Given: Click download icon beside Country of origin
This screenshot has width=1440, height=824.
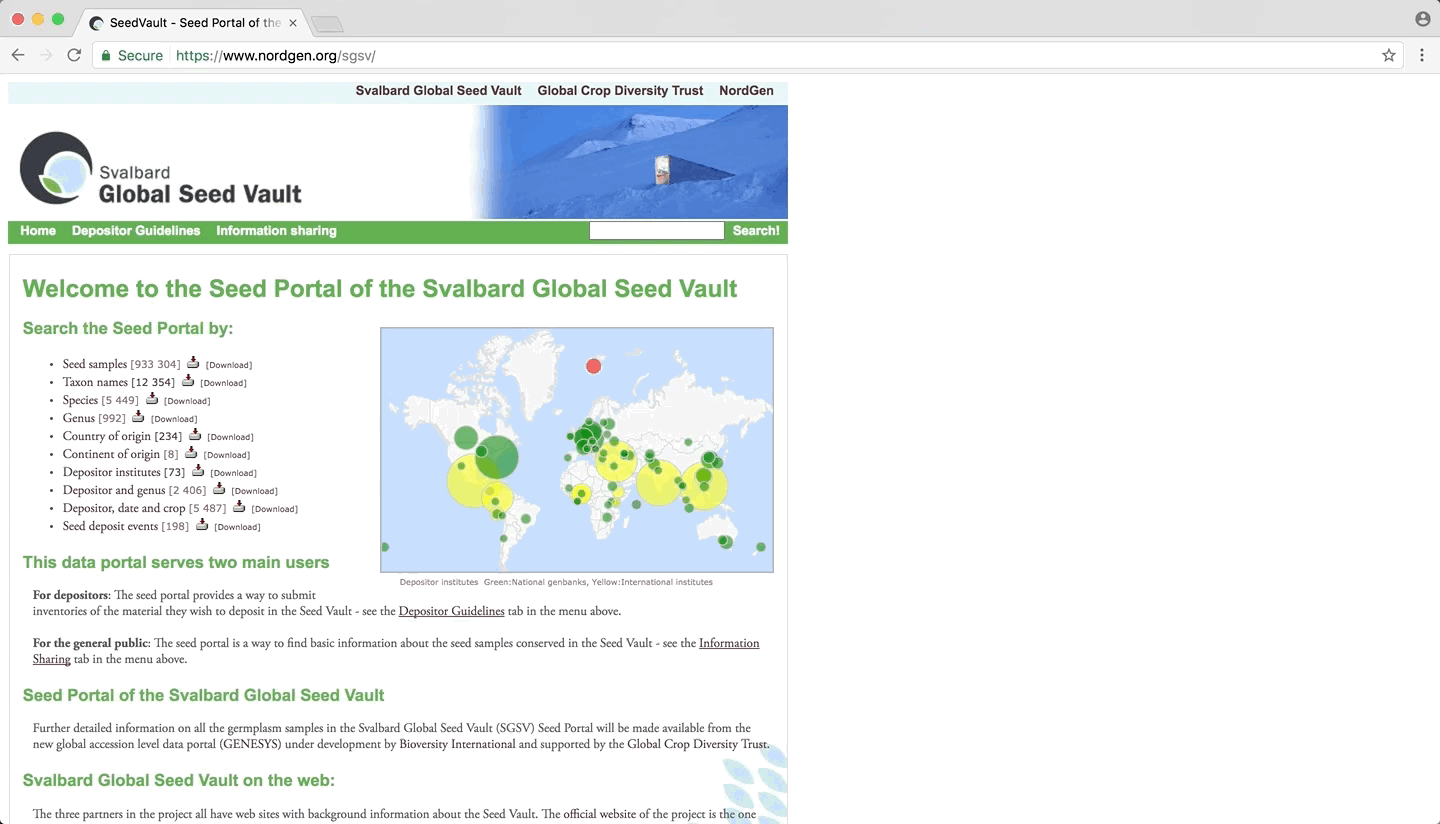Looking at the screenshot, I should [x=195, y=435].
